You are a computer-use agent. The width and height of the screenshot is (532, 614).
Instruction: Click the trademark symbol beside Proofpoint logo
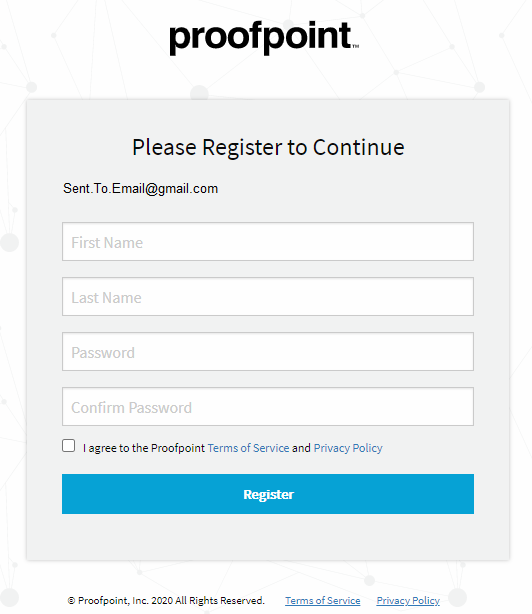355,46
